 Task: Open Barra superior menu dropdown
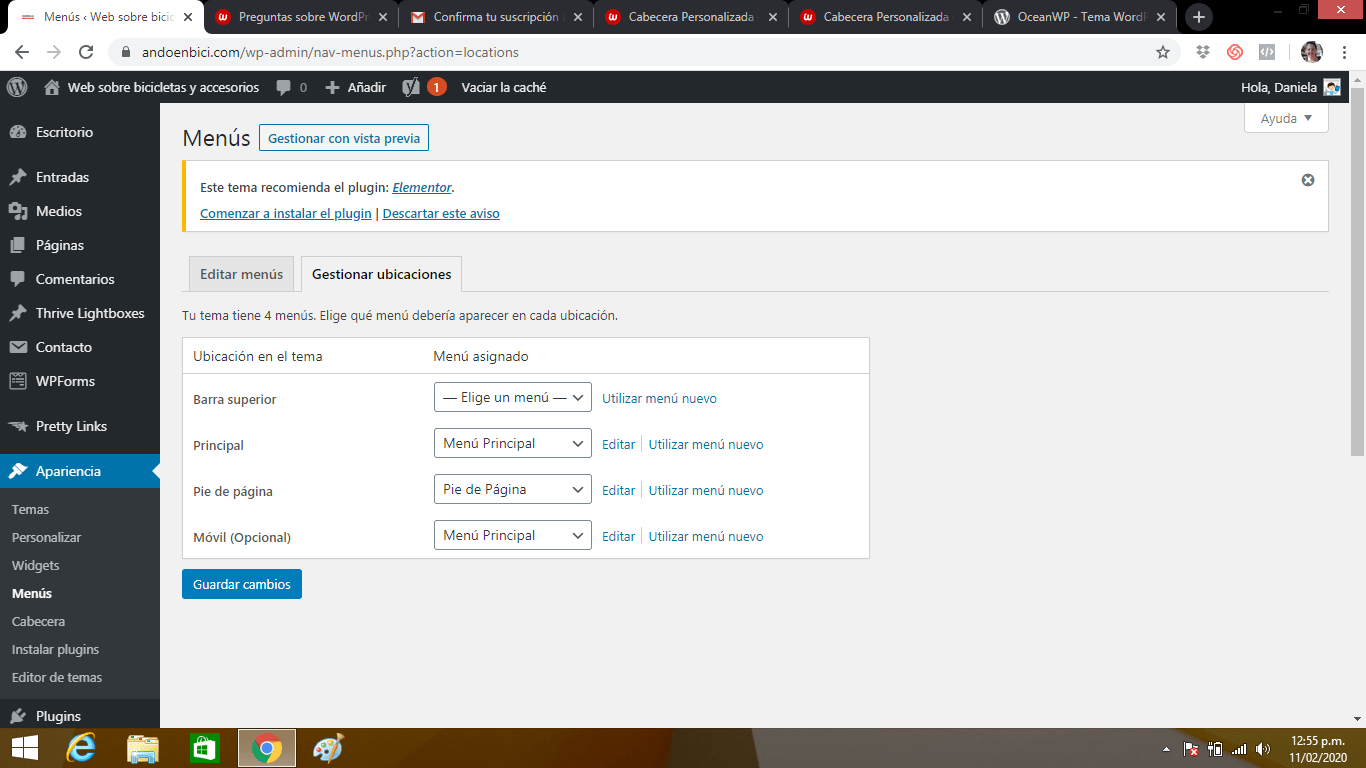(513, 397)
